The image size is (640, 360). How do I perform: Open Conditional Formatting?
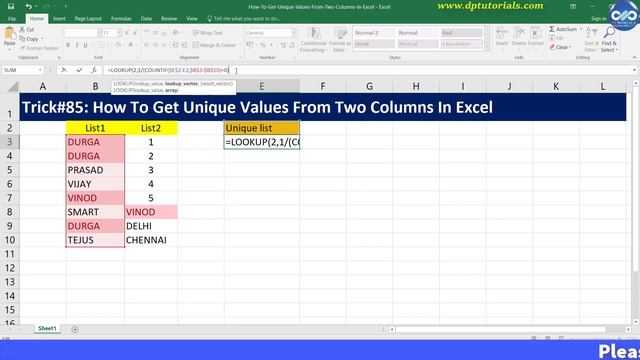tap(313, 40)
